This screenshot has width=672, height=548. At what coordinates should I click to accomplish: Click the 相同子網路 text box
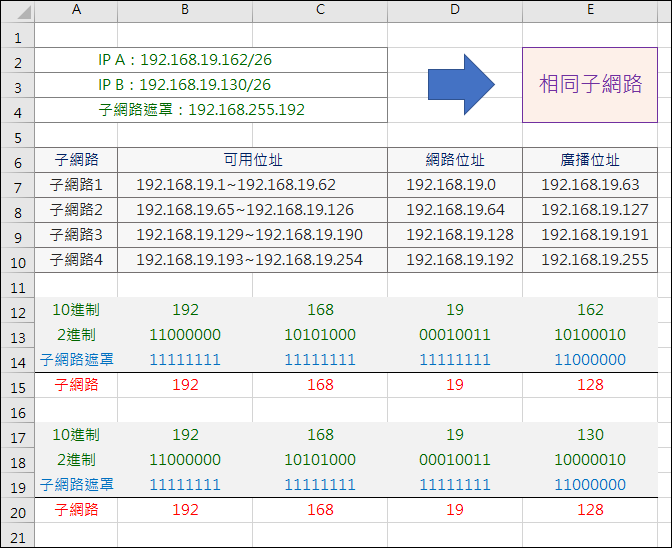pos(590,85)
